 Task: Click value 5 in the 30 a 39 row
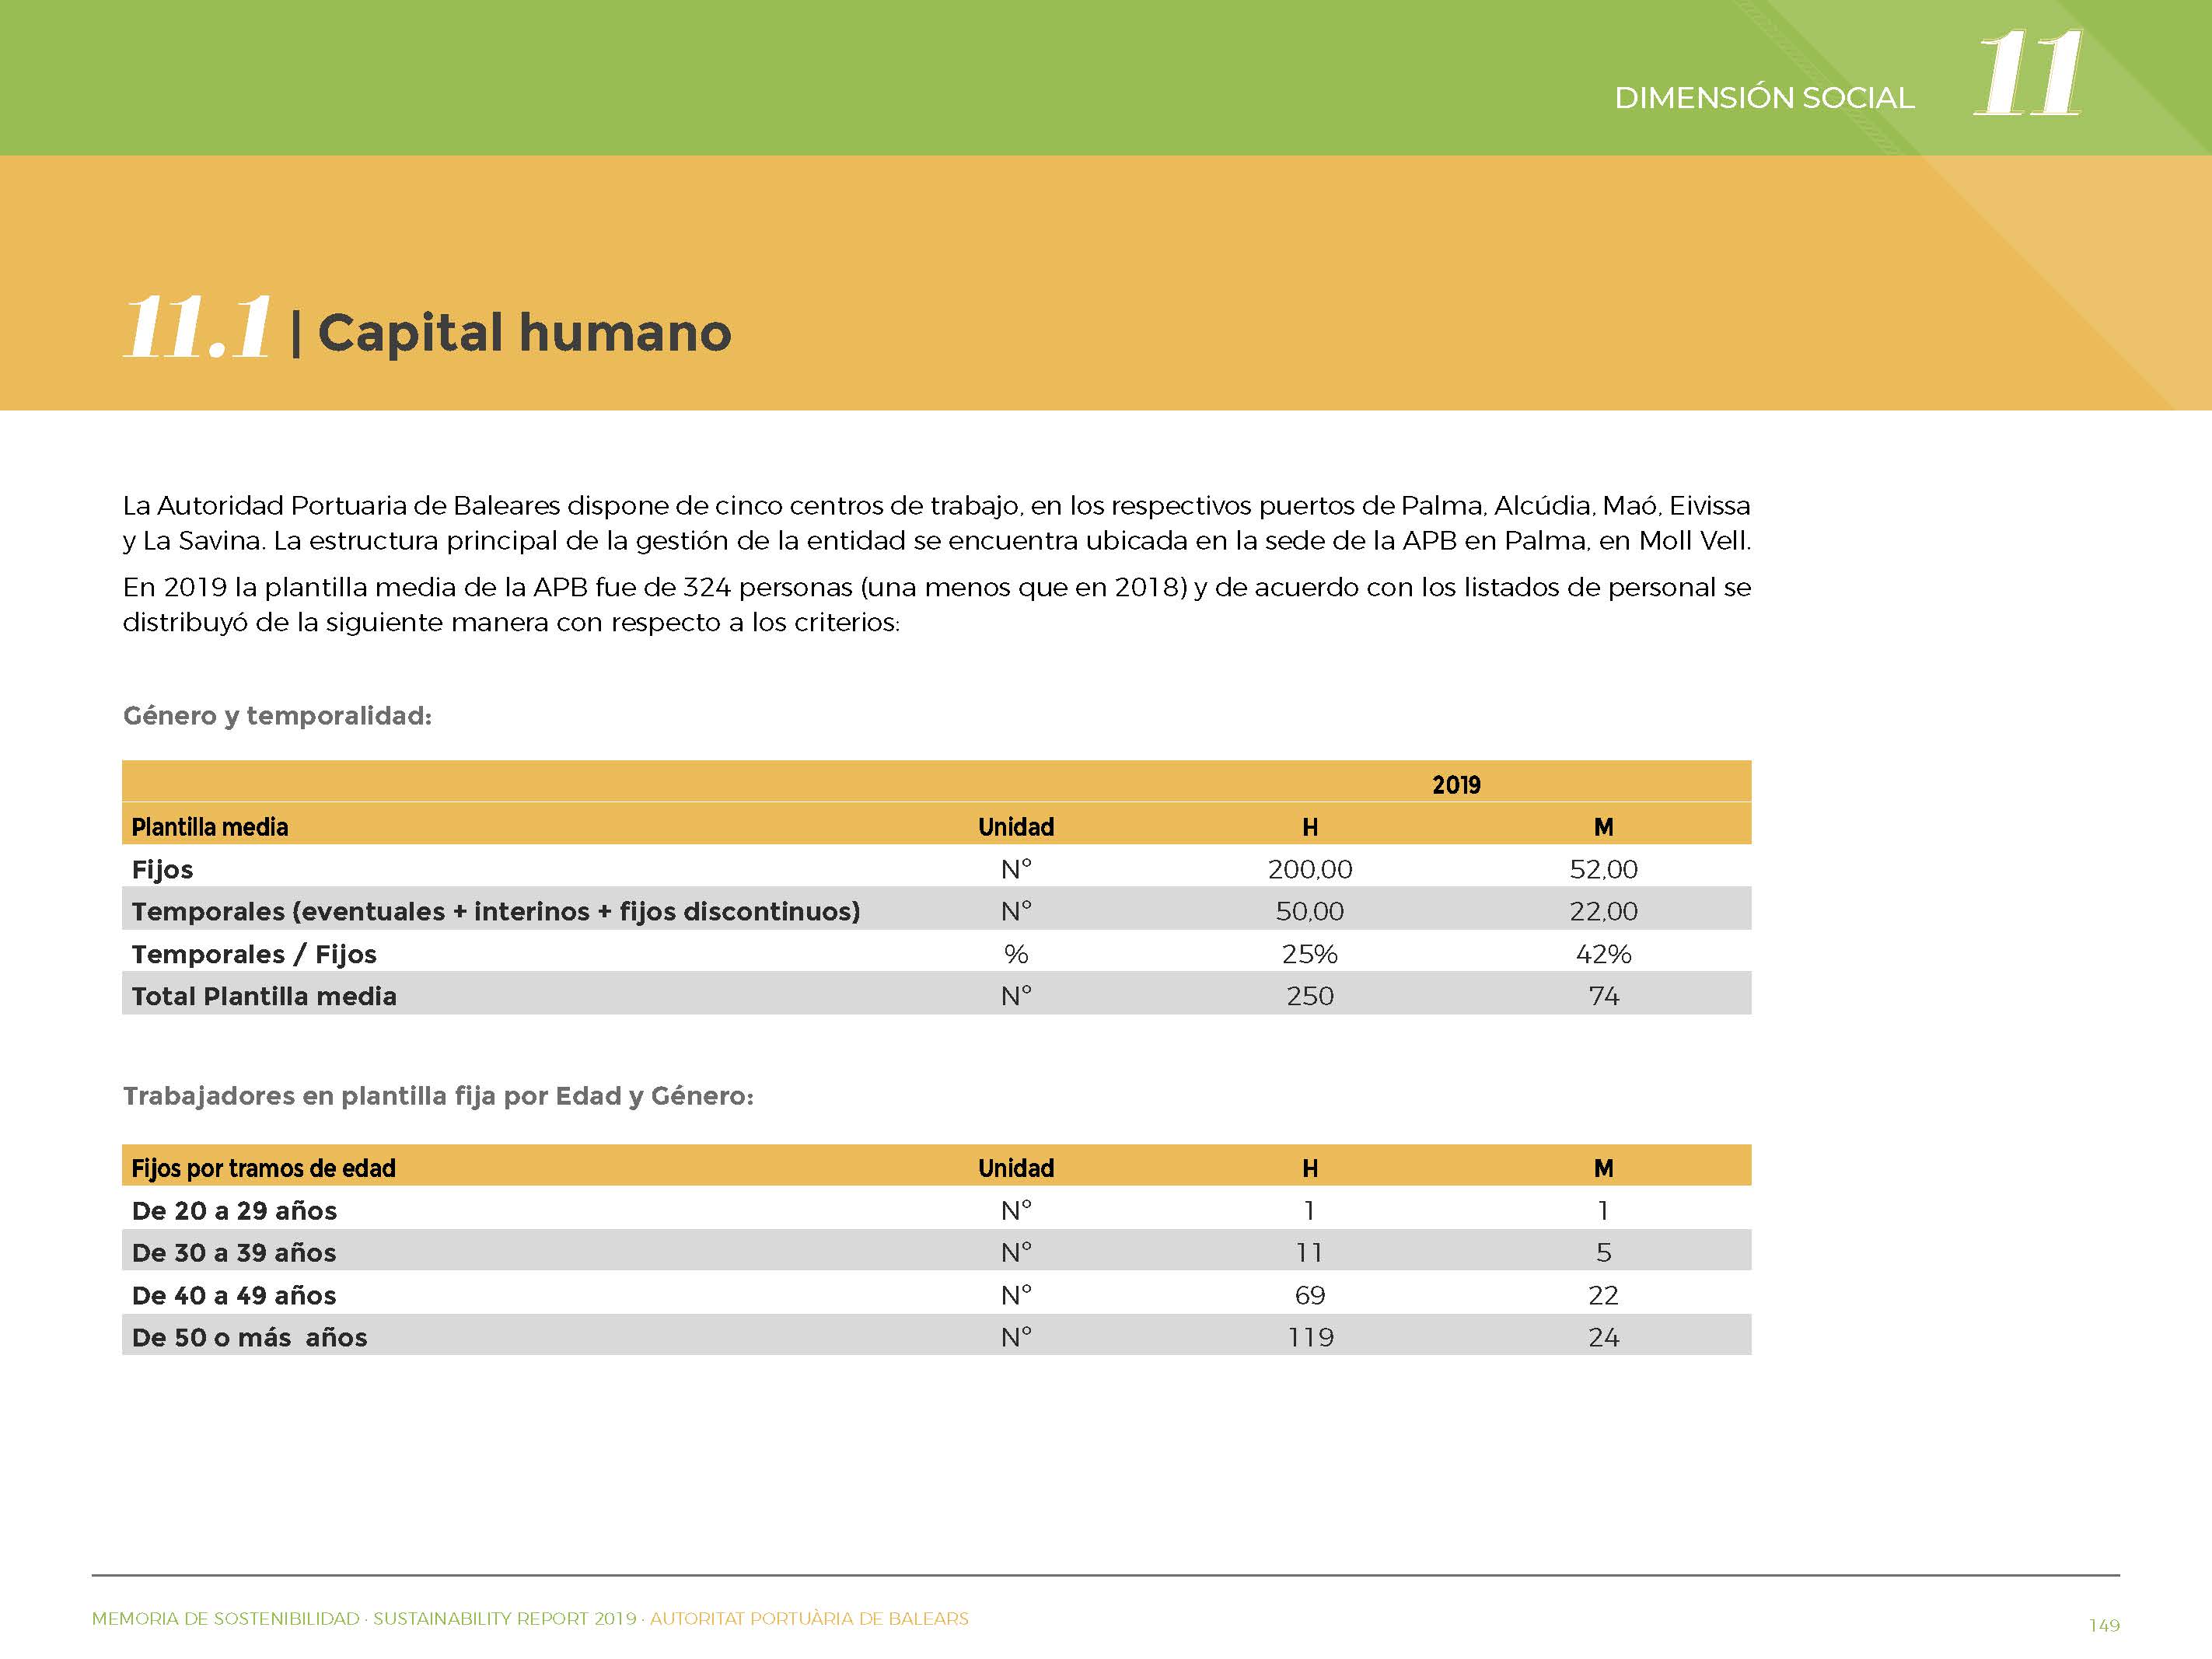point(1603,1253)
